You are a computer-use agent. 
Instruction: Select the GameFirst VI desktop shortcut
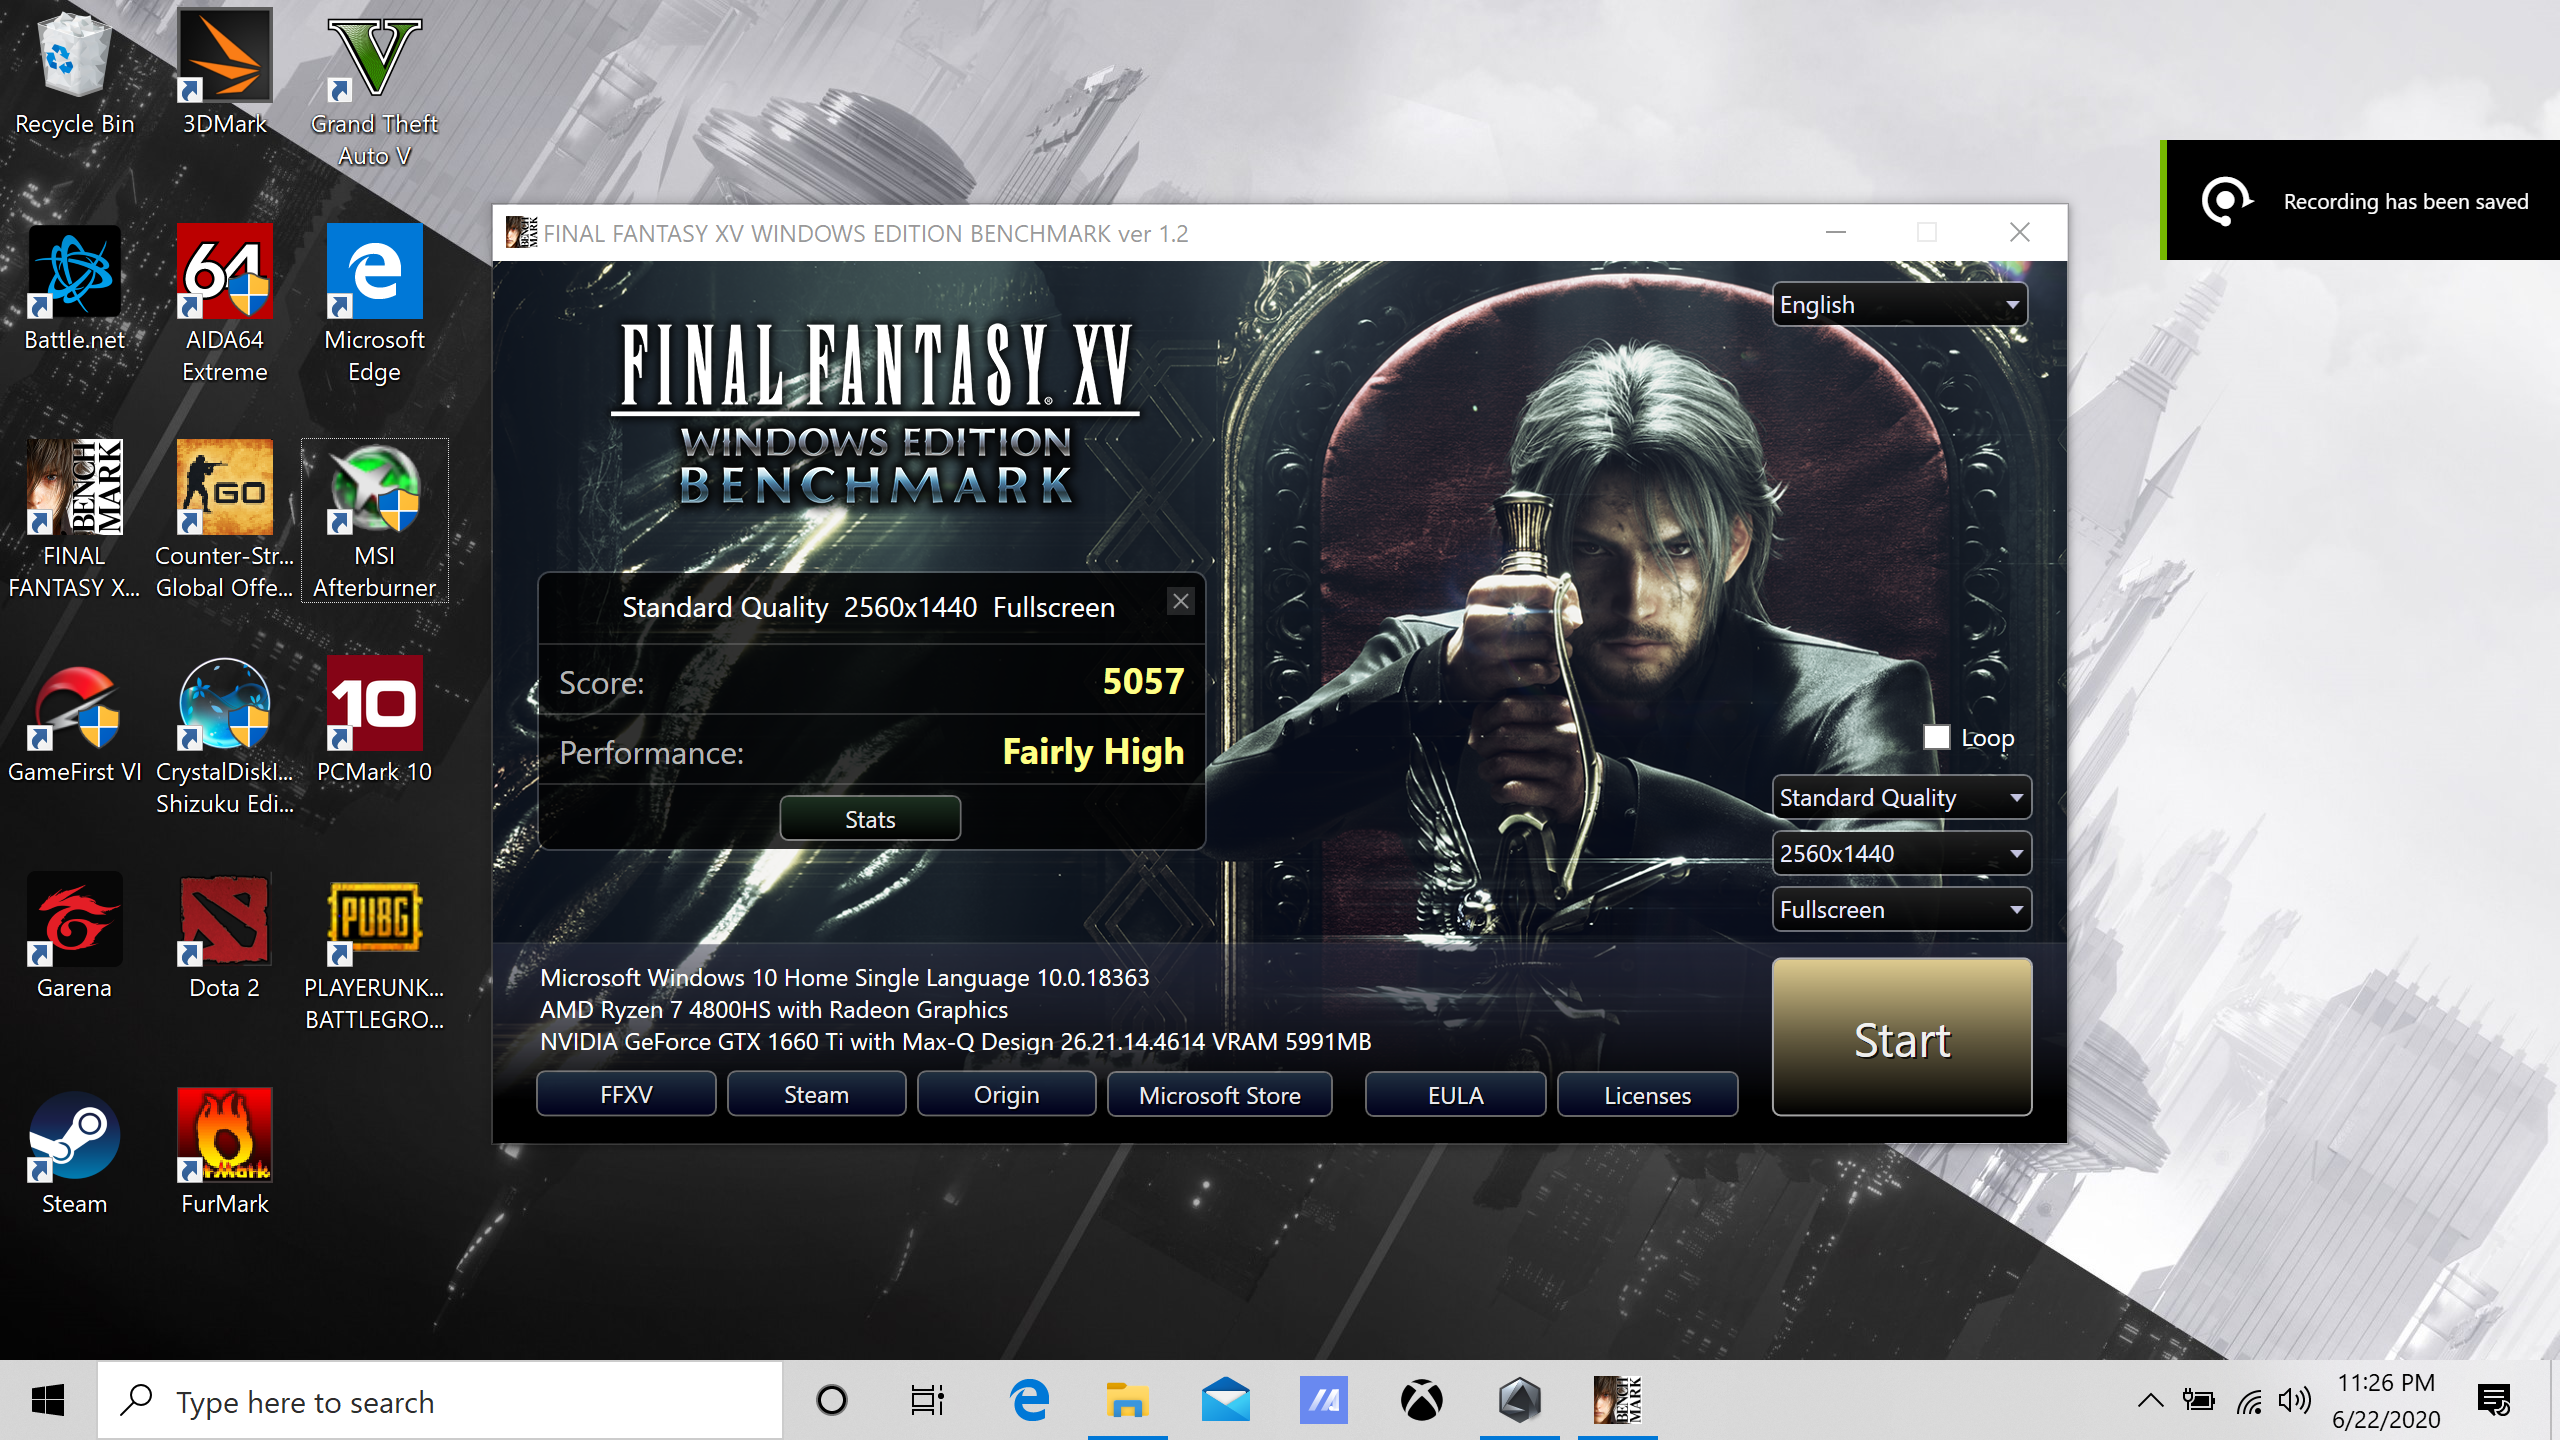74,722
